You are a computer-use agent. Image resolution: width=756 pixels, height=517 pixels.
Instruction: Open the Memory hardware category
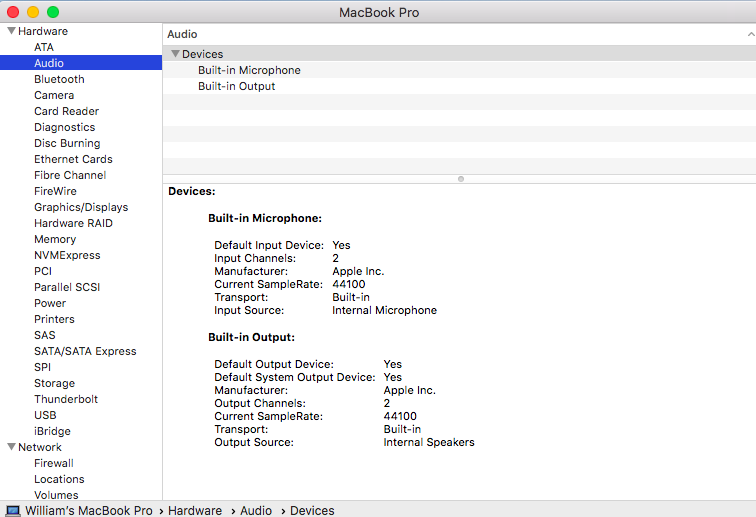pos(55,239)
